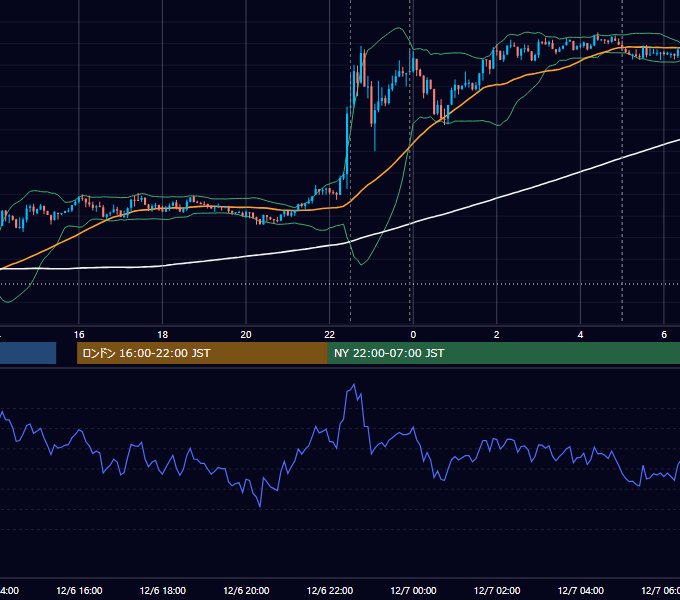Click the 12/6 22:00 date label
Viewport: 680px width, 600px height.
click(330, 591)
